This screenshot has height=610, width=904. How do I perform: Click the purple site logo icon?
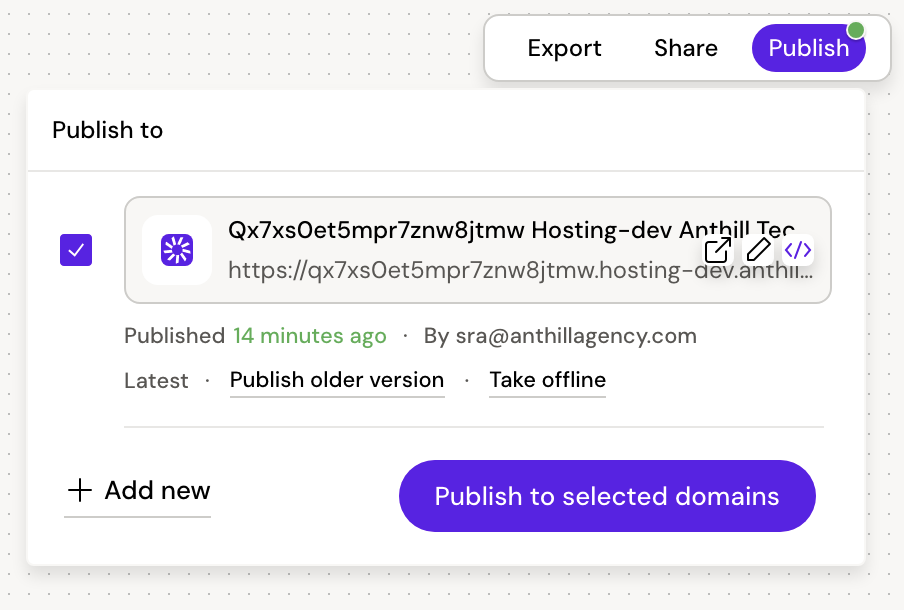click(177, 250)
